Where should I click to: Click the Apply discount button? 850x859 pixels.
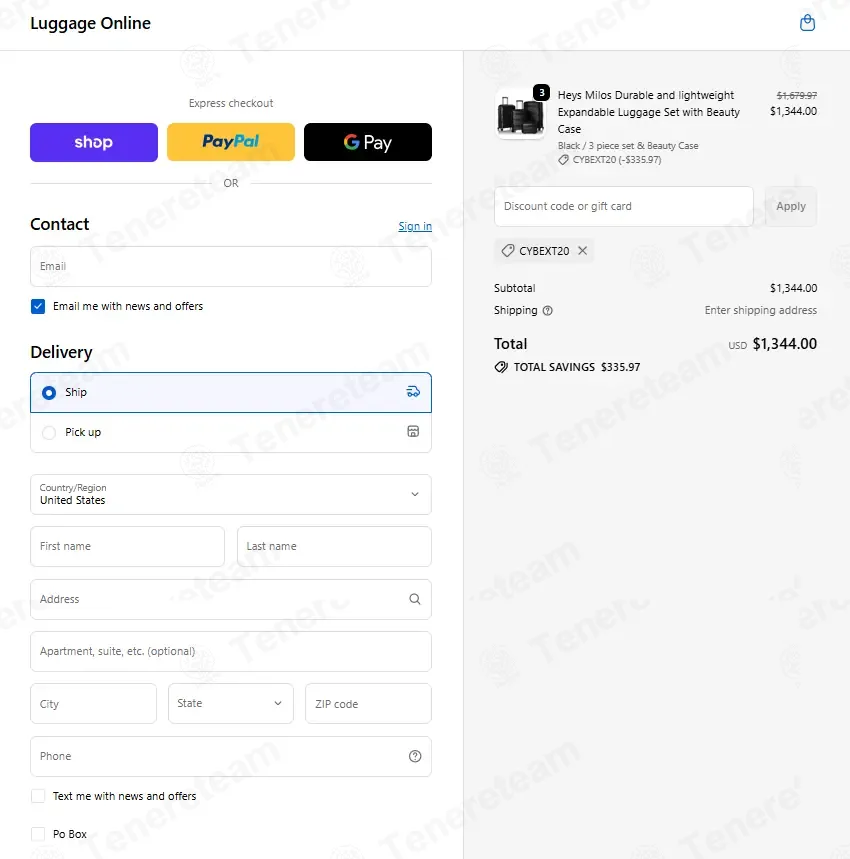click(790, 207)
